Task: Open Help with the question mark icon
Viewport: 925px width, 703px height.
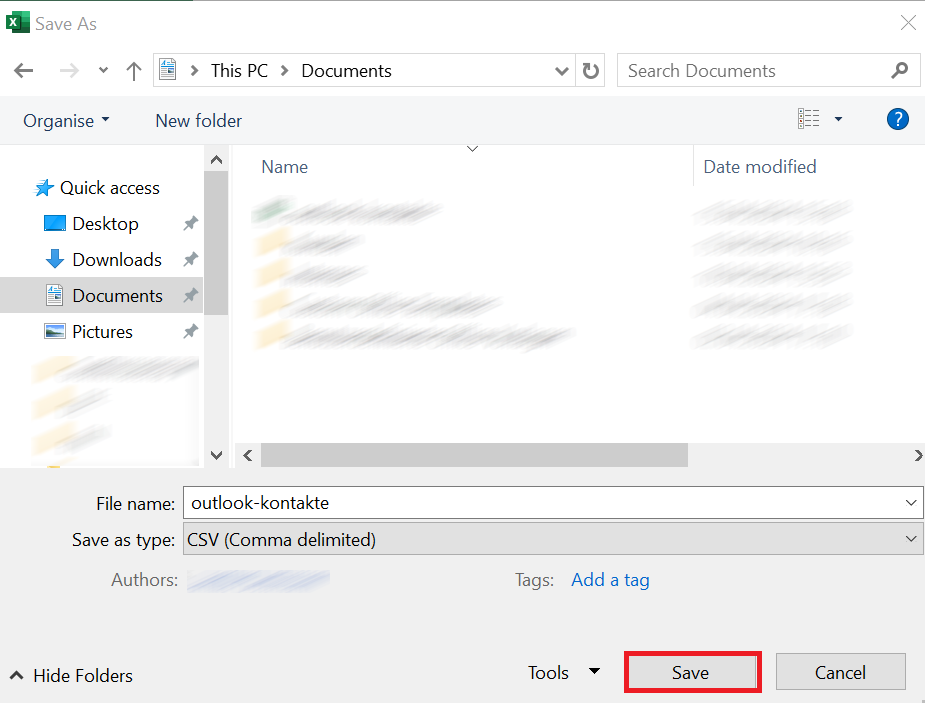Action: (897, 119)
